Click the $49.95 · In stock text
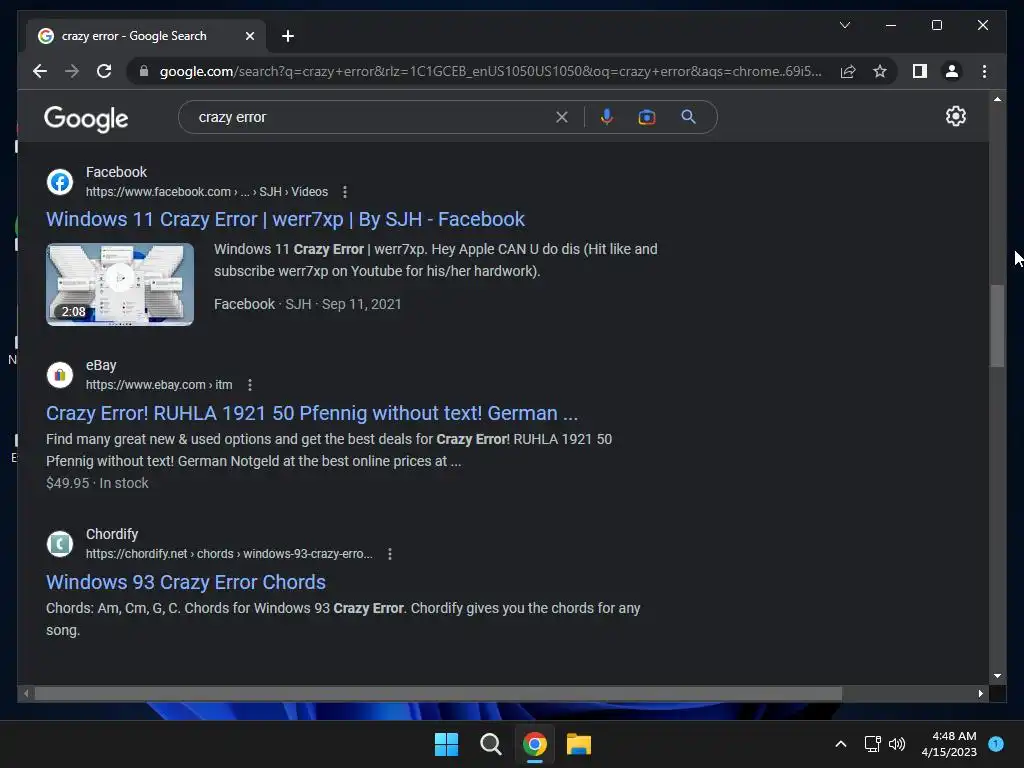The image size is (1024, 768). [97, 483]
